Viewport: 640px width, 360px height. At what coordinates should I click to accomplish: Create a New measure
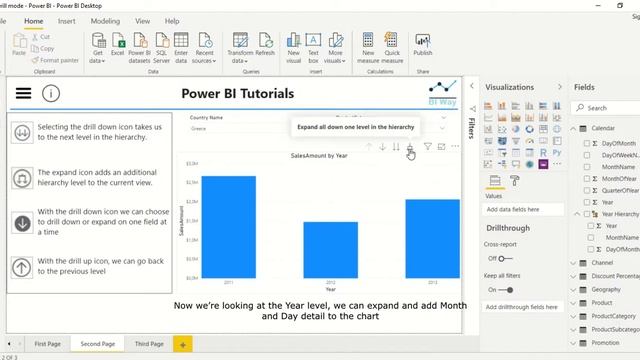[x=368, y=48]
